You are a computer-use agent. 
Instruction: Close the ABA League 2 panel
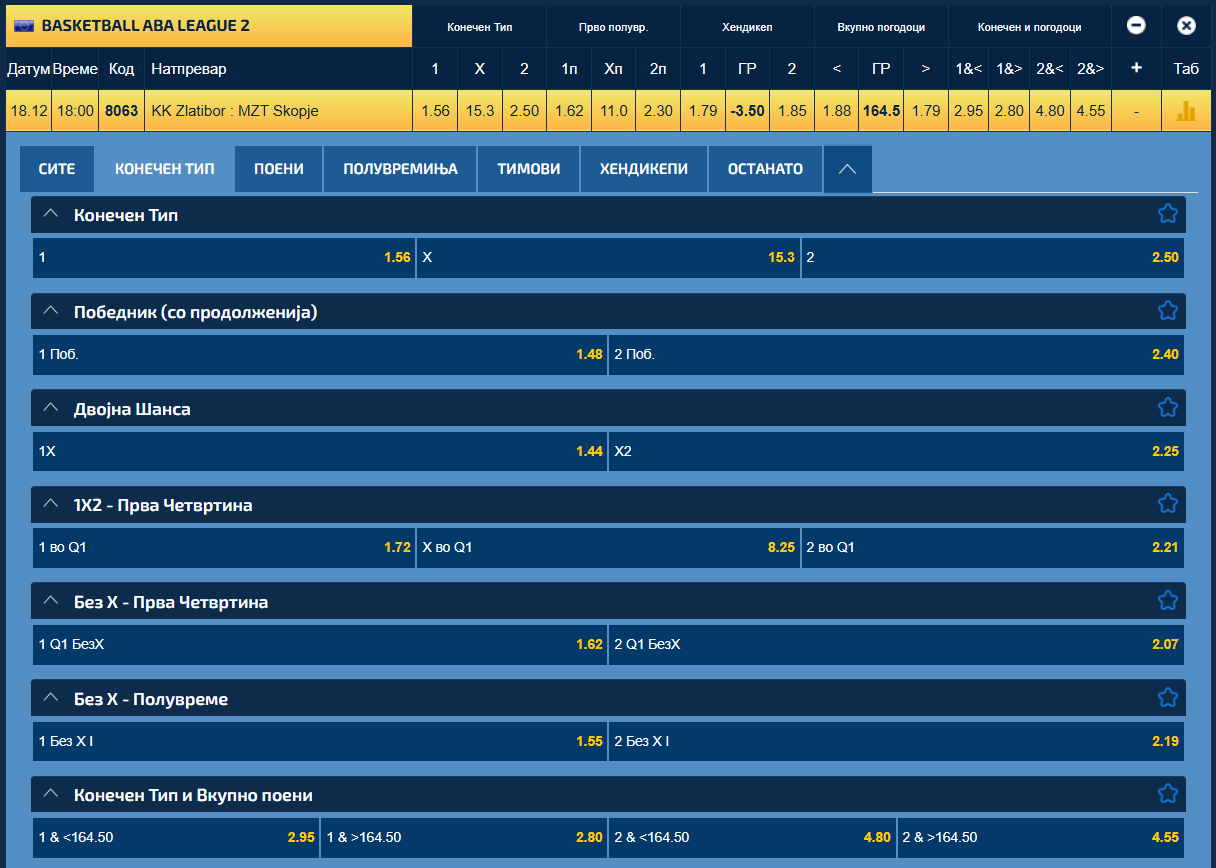click(x=1186, y=26)
